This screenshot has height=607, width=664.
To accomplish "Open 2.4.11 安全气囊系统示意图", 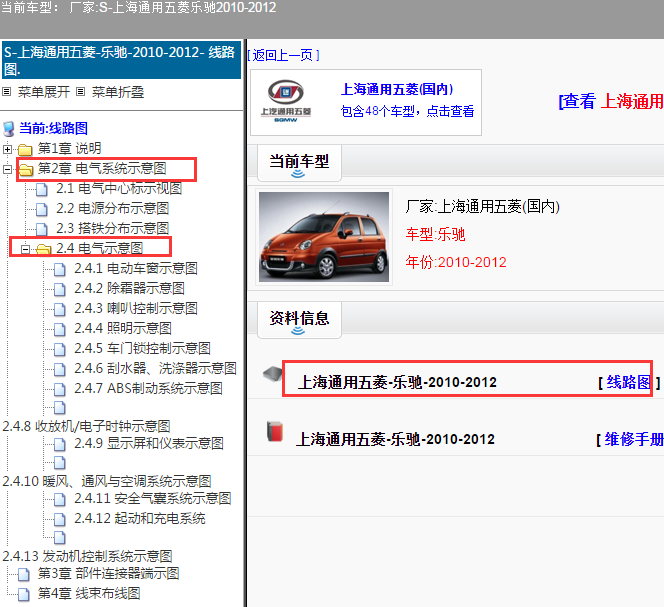I will pyautogui.click(x=153, y=498).
